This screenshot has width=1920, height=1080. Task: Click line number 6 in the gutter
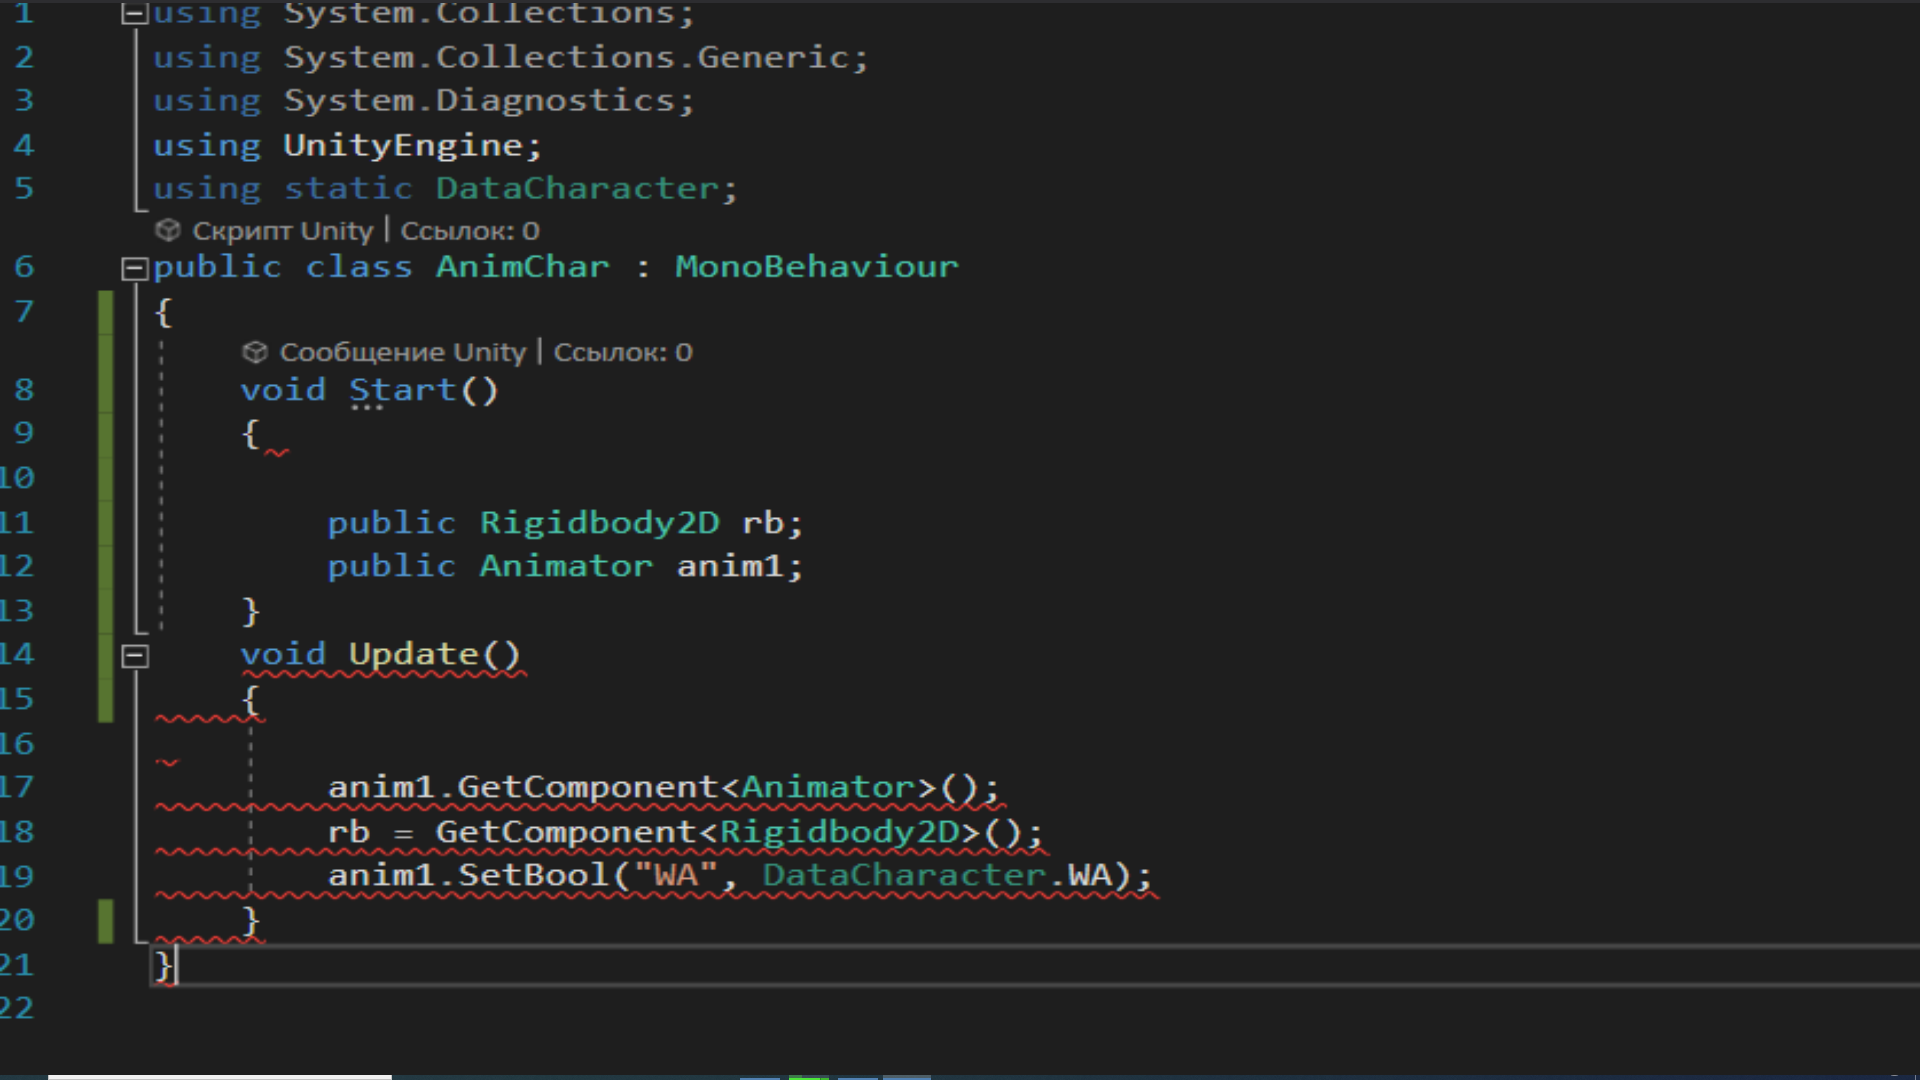(x=24, y=267)
